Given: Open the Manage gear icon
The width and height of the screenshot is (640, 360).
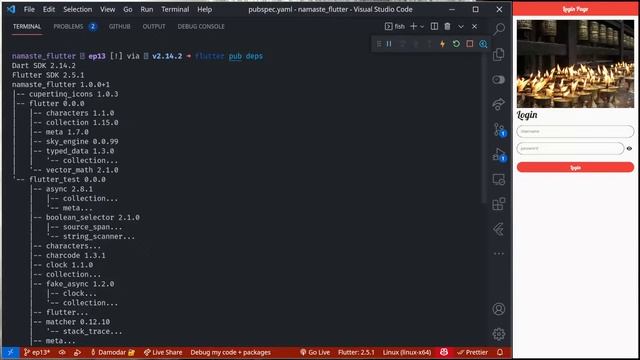Looking at the screenshot, I should coord(499,334).
